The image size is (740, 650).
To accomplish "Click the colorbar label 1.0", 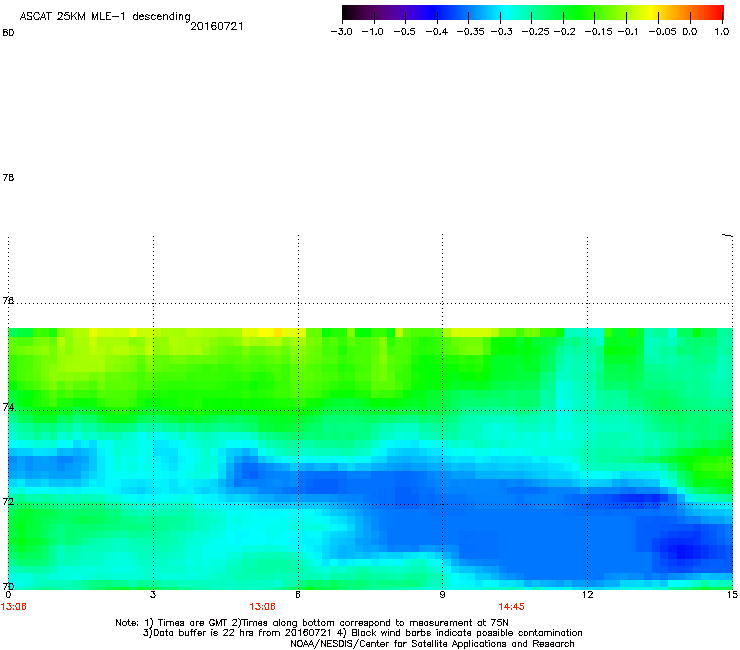I will tap(722, 32).
